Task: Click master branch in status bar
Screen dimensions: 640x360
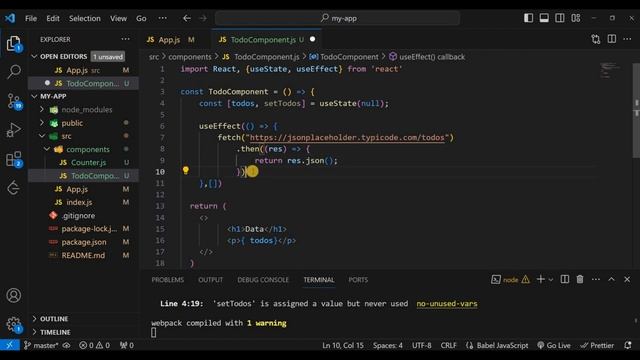Action: (41, 345)
